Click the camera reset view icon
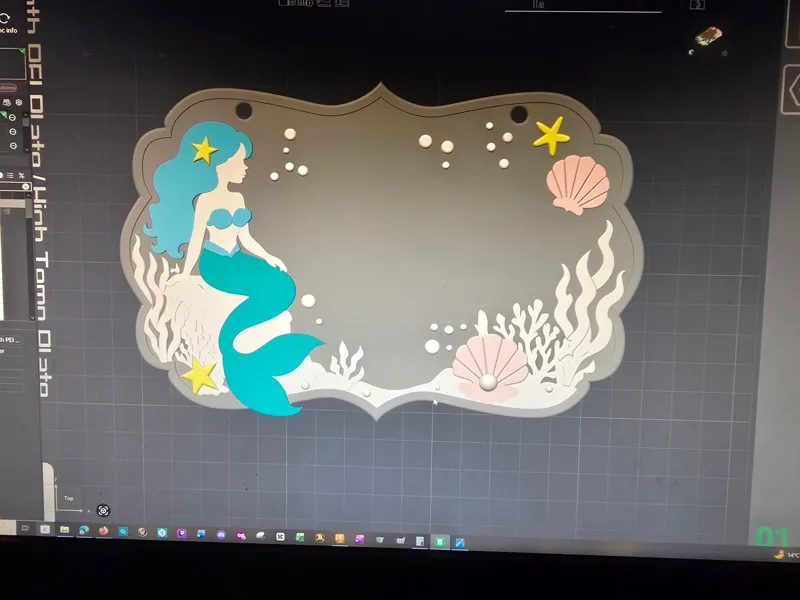The height and width of the screenshot is (600, 800). point(103,510)
